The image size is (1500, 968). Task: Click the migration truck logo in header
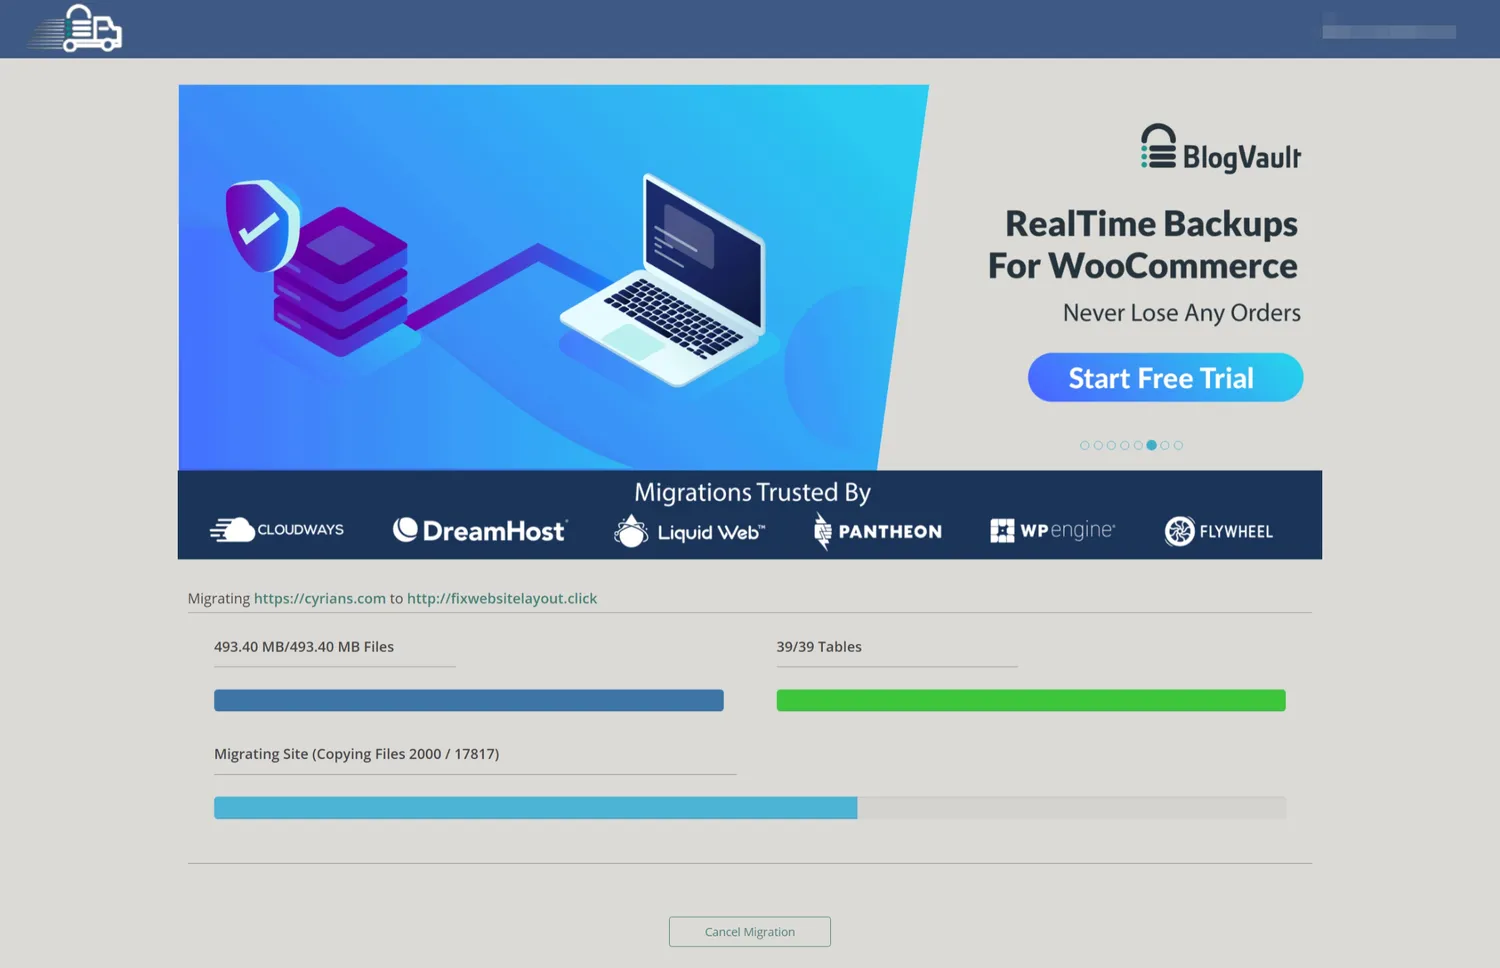(x=77, y=28)
